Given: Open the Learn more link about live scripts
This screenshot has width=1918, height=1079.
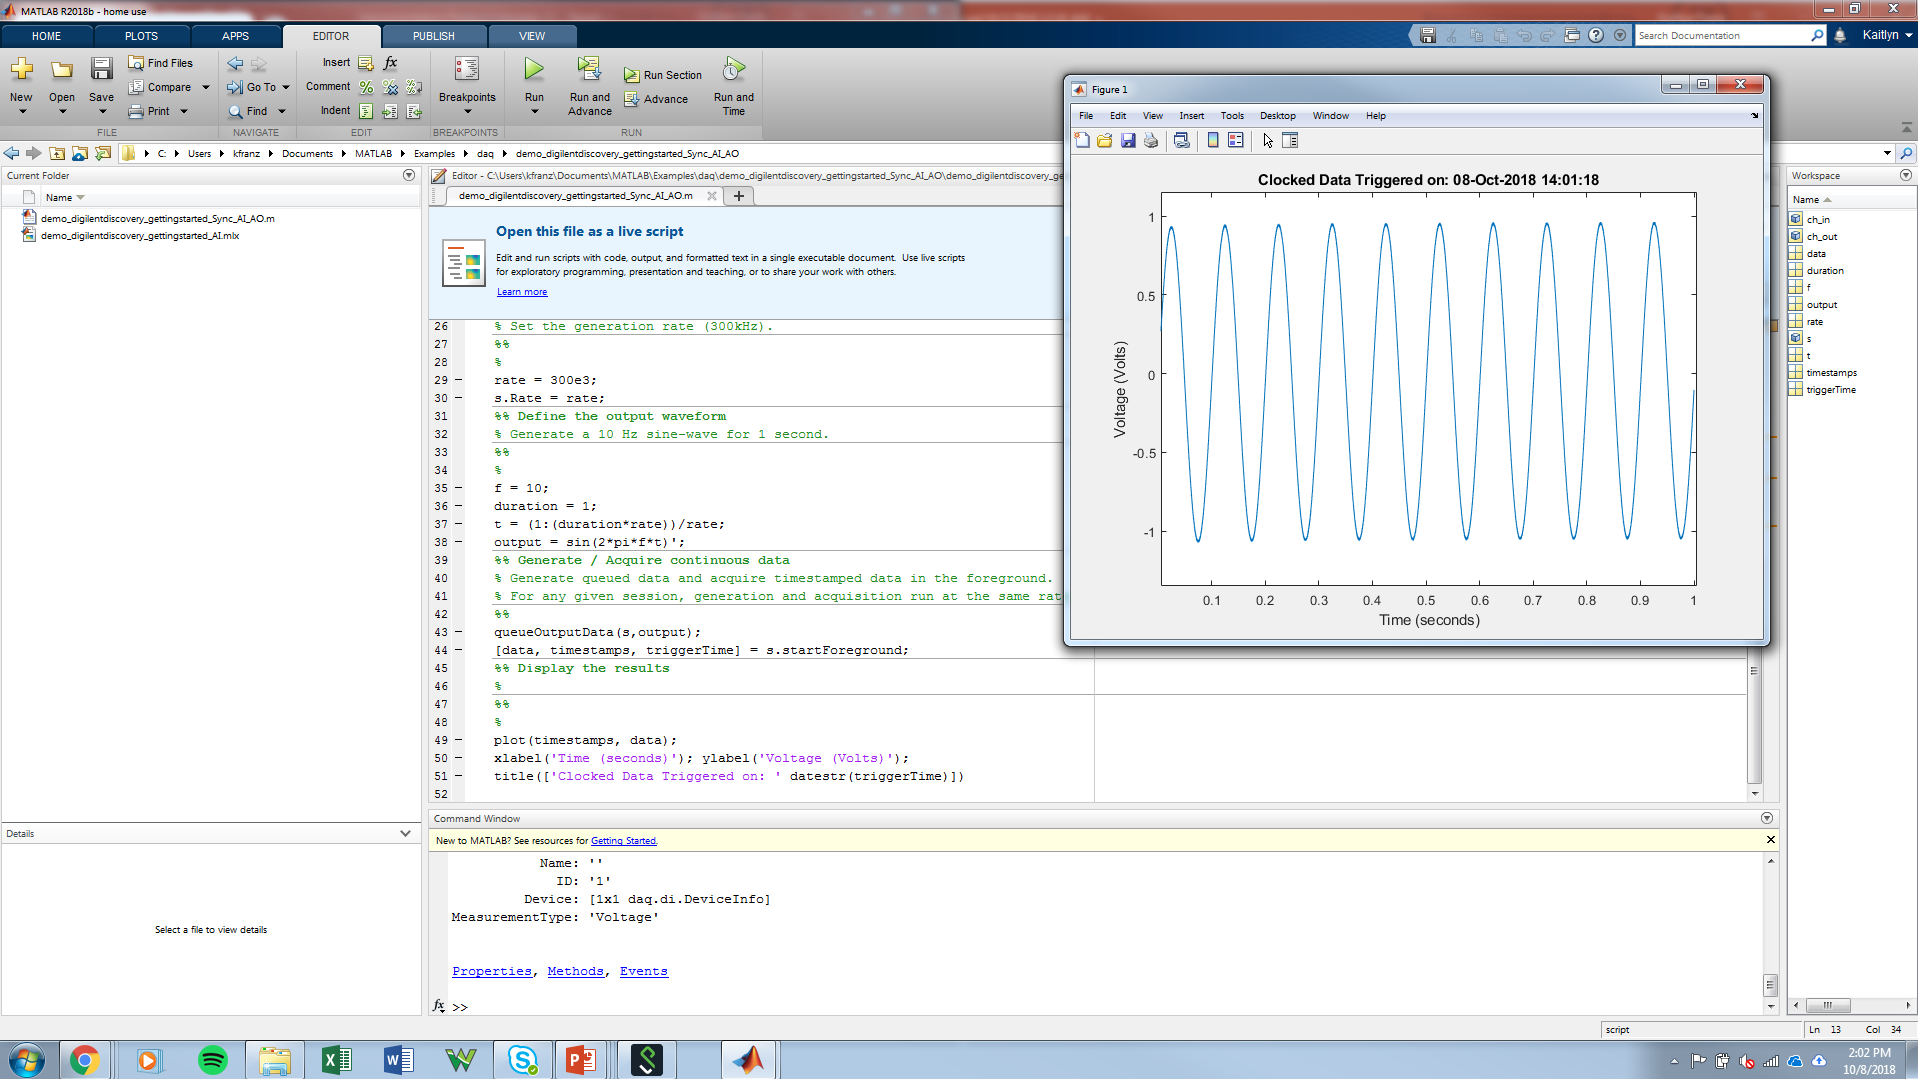Looking at the screenshot, I should [x=522, y=291].
